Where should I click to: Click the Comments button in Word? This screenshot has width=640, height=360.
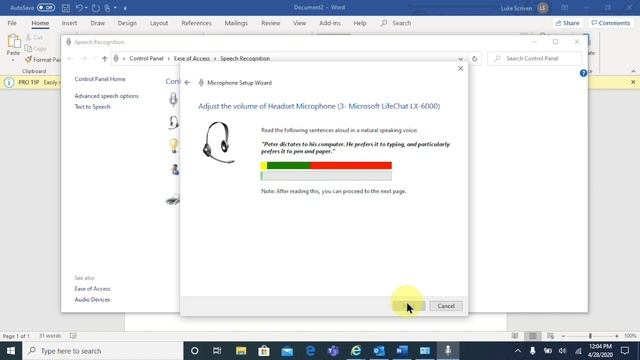(x=611, y=23)
